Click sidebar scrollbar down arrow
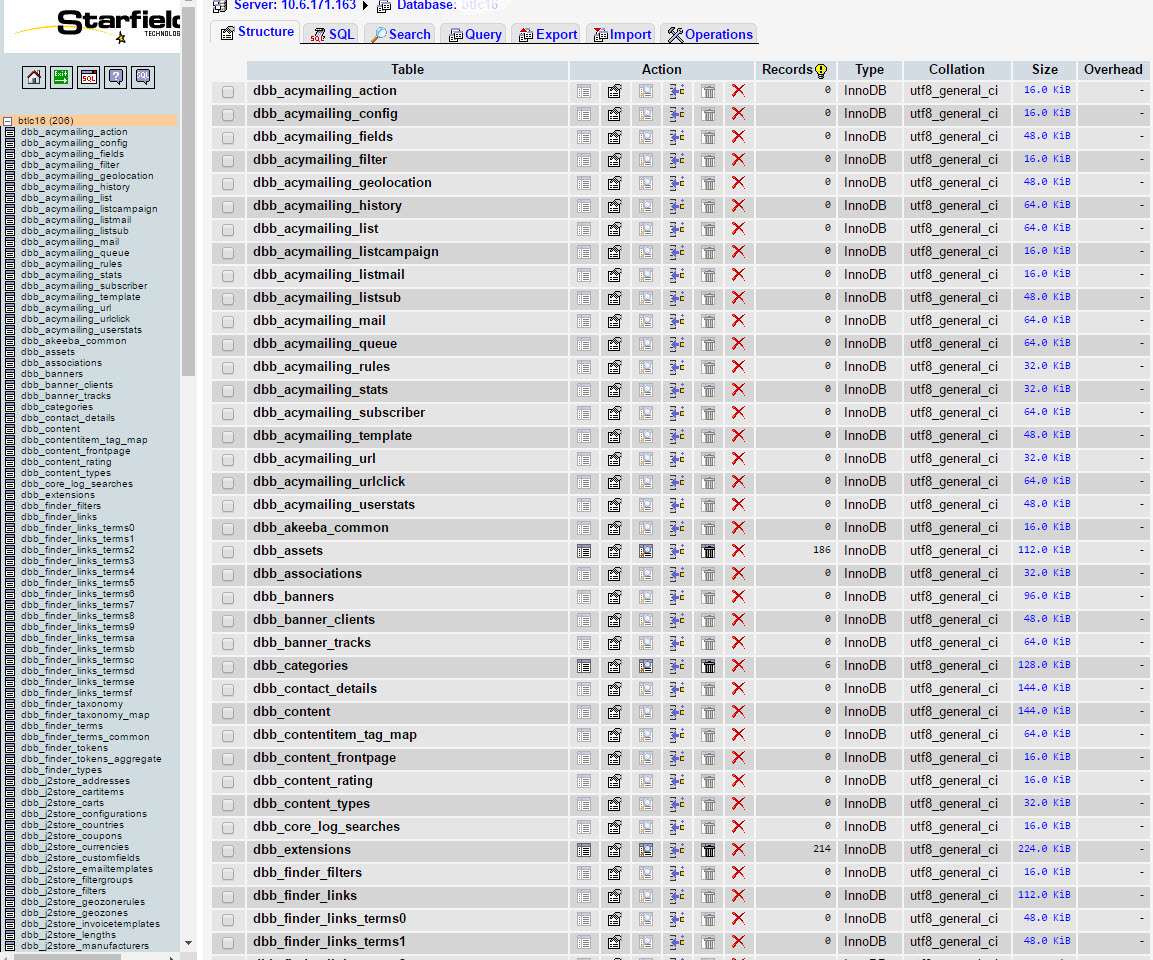The width and height of the screenshot is (1153, 960). coord(188,942)
